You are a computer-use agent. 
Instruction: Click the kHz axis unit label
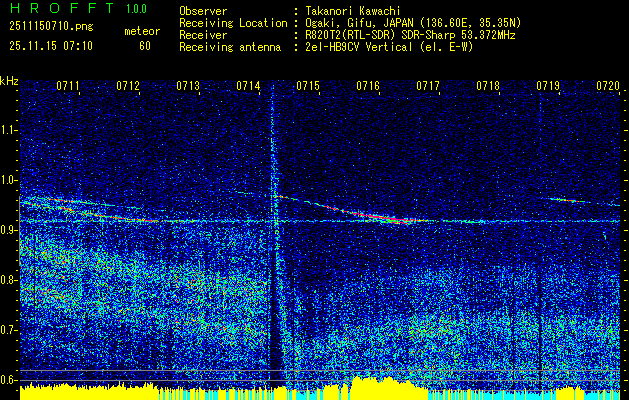[x=9, y=81]
